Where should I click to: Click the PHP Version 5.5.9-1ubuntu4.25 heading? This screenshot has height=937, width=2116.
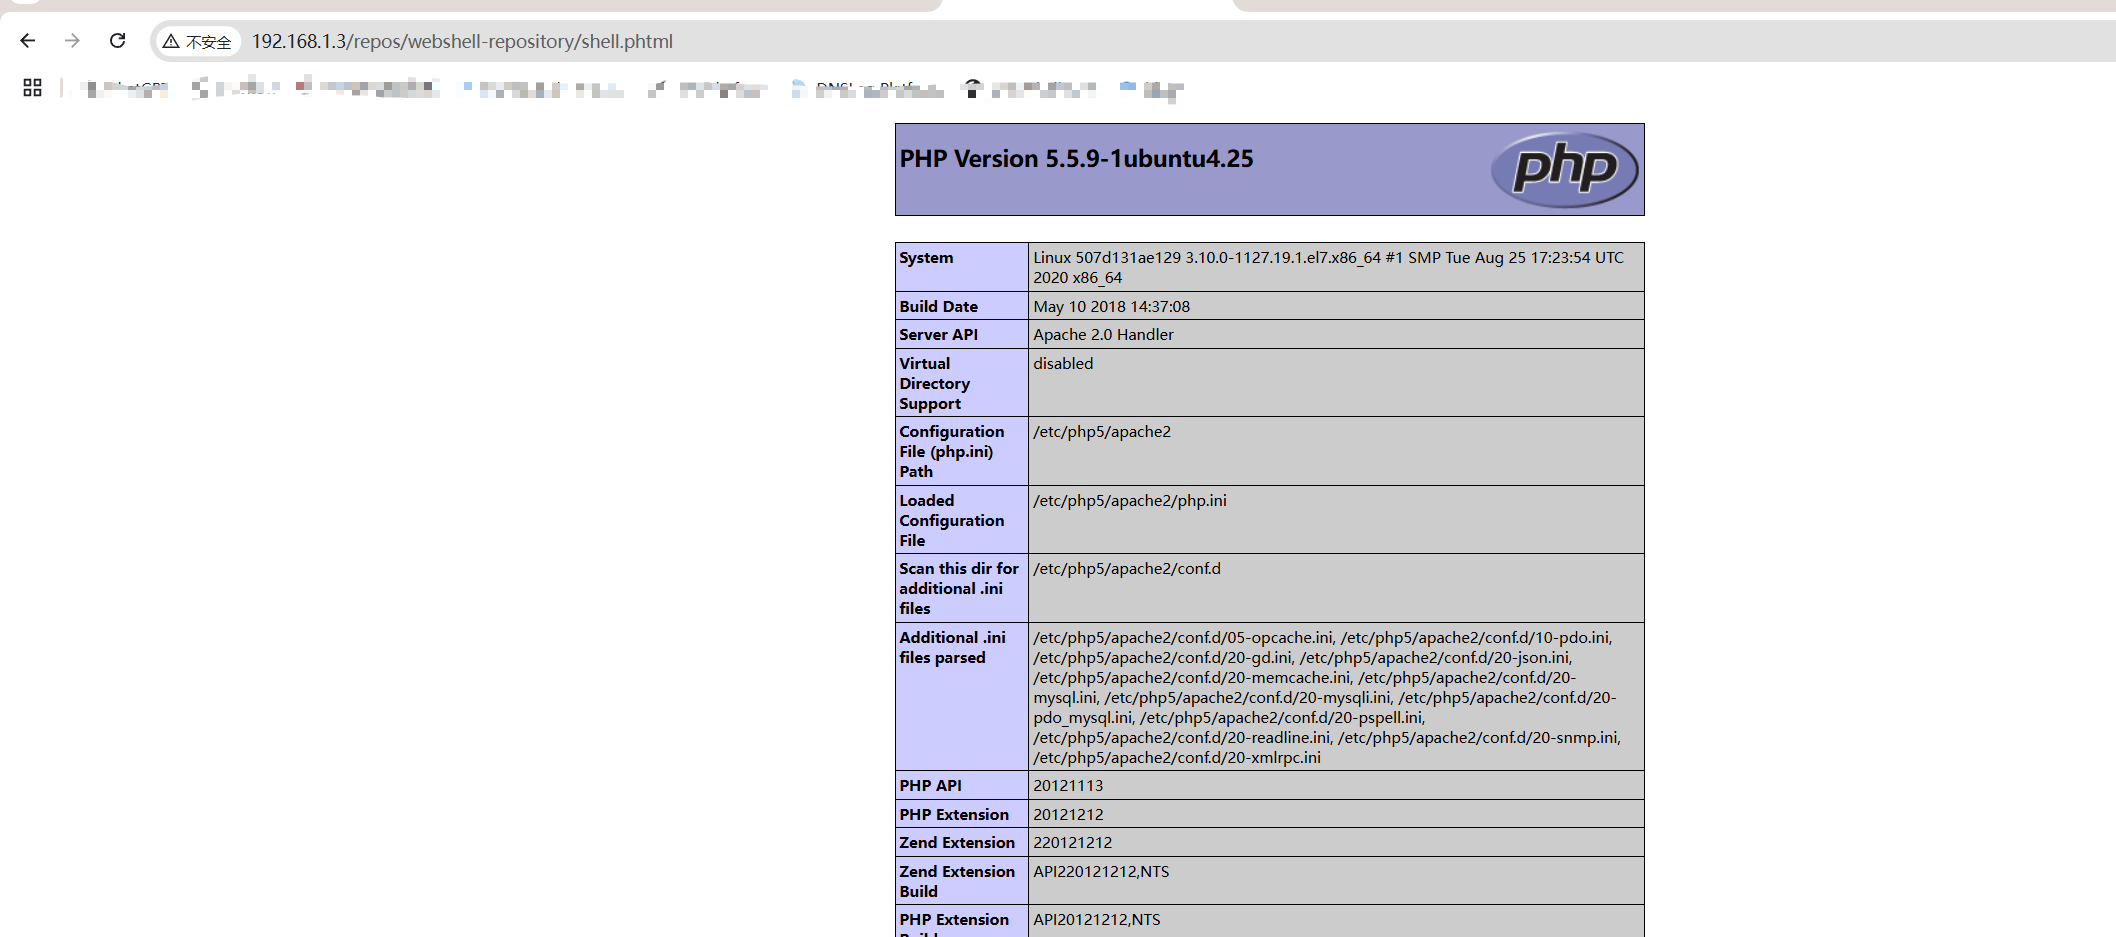(1076, 159)
